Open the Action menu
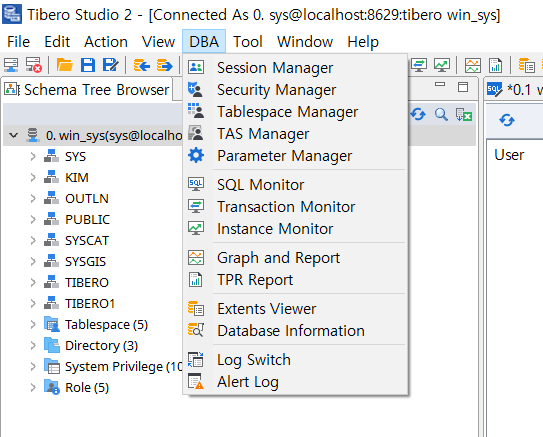This screenshot has width=543, height=437. (106, 42)
